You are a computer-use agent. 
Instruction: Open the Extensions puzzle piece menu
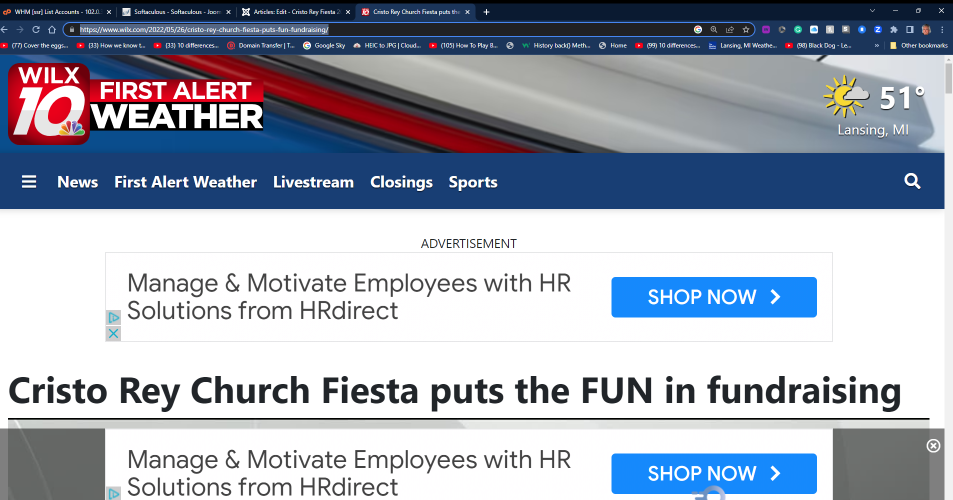[893, 29]
